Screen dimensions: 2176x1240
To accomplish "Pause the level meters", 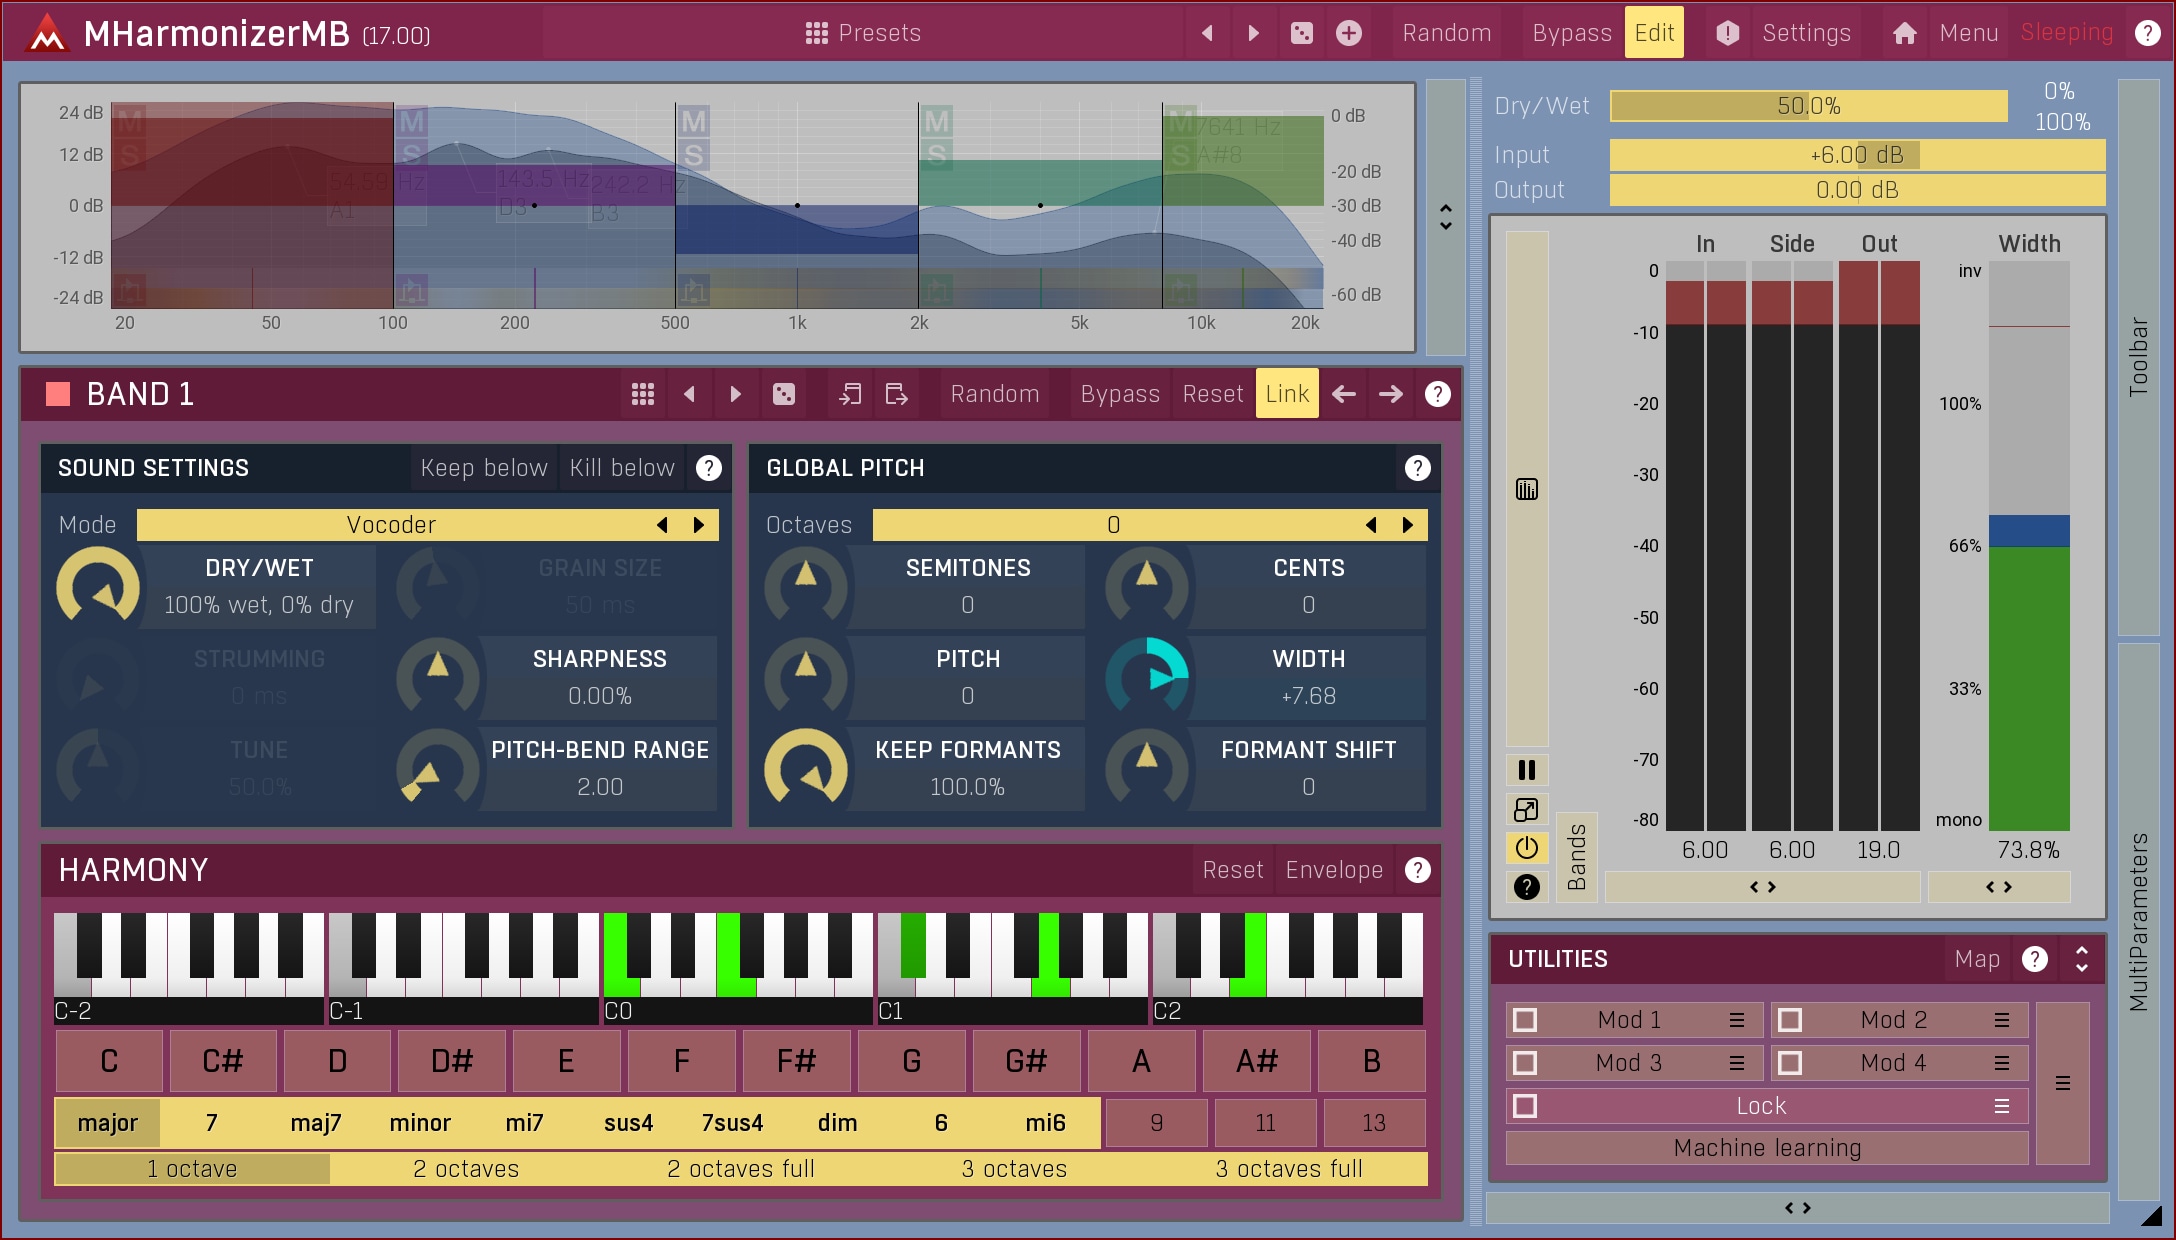I will (1526, 769).
